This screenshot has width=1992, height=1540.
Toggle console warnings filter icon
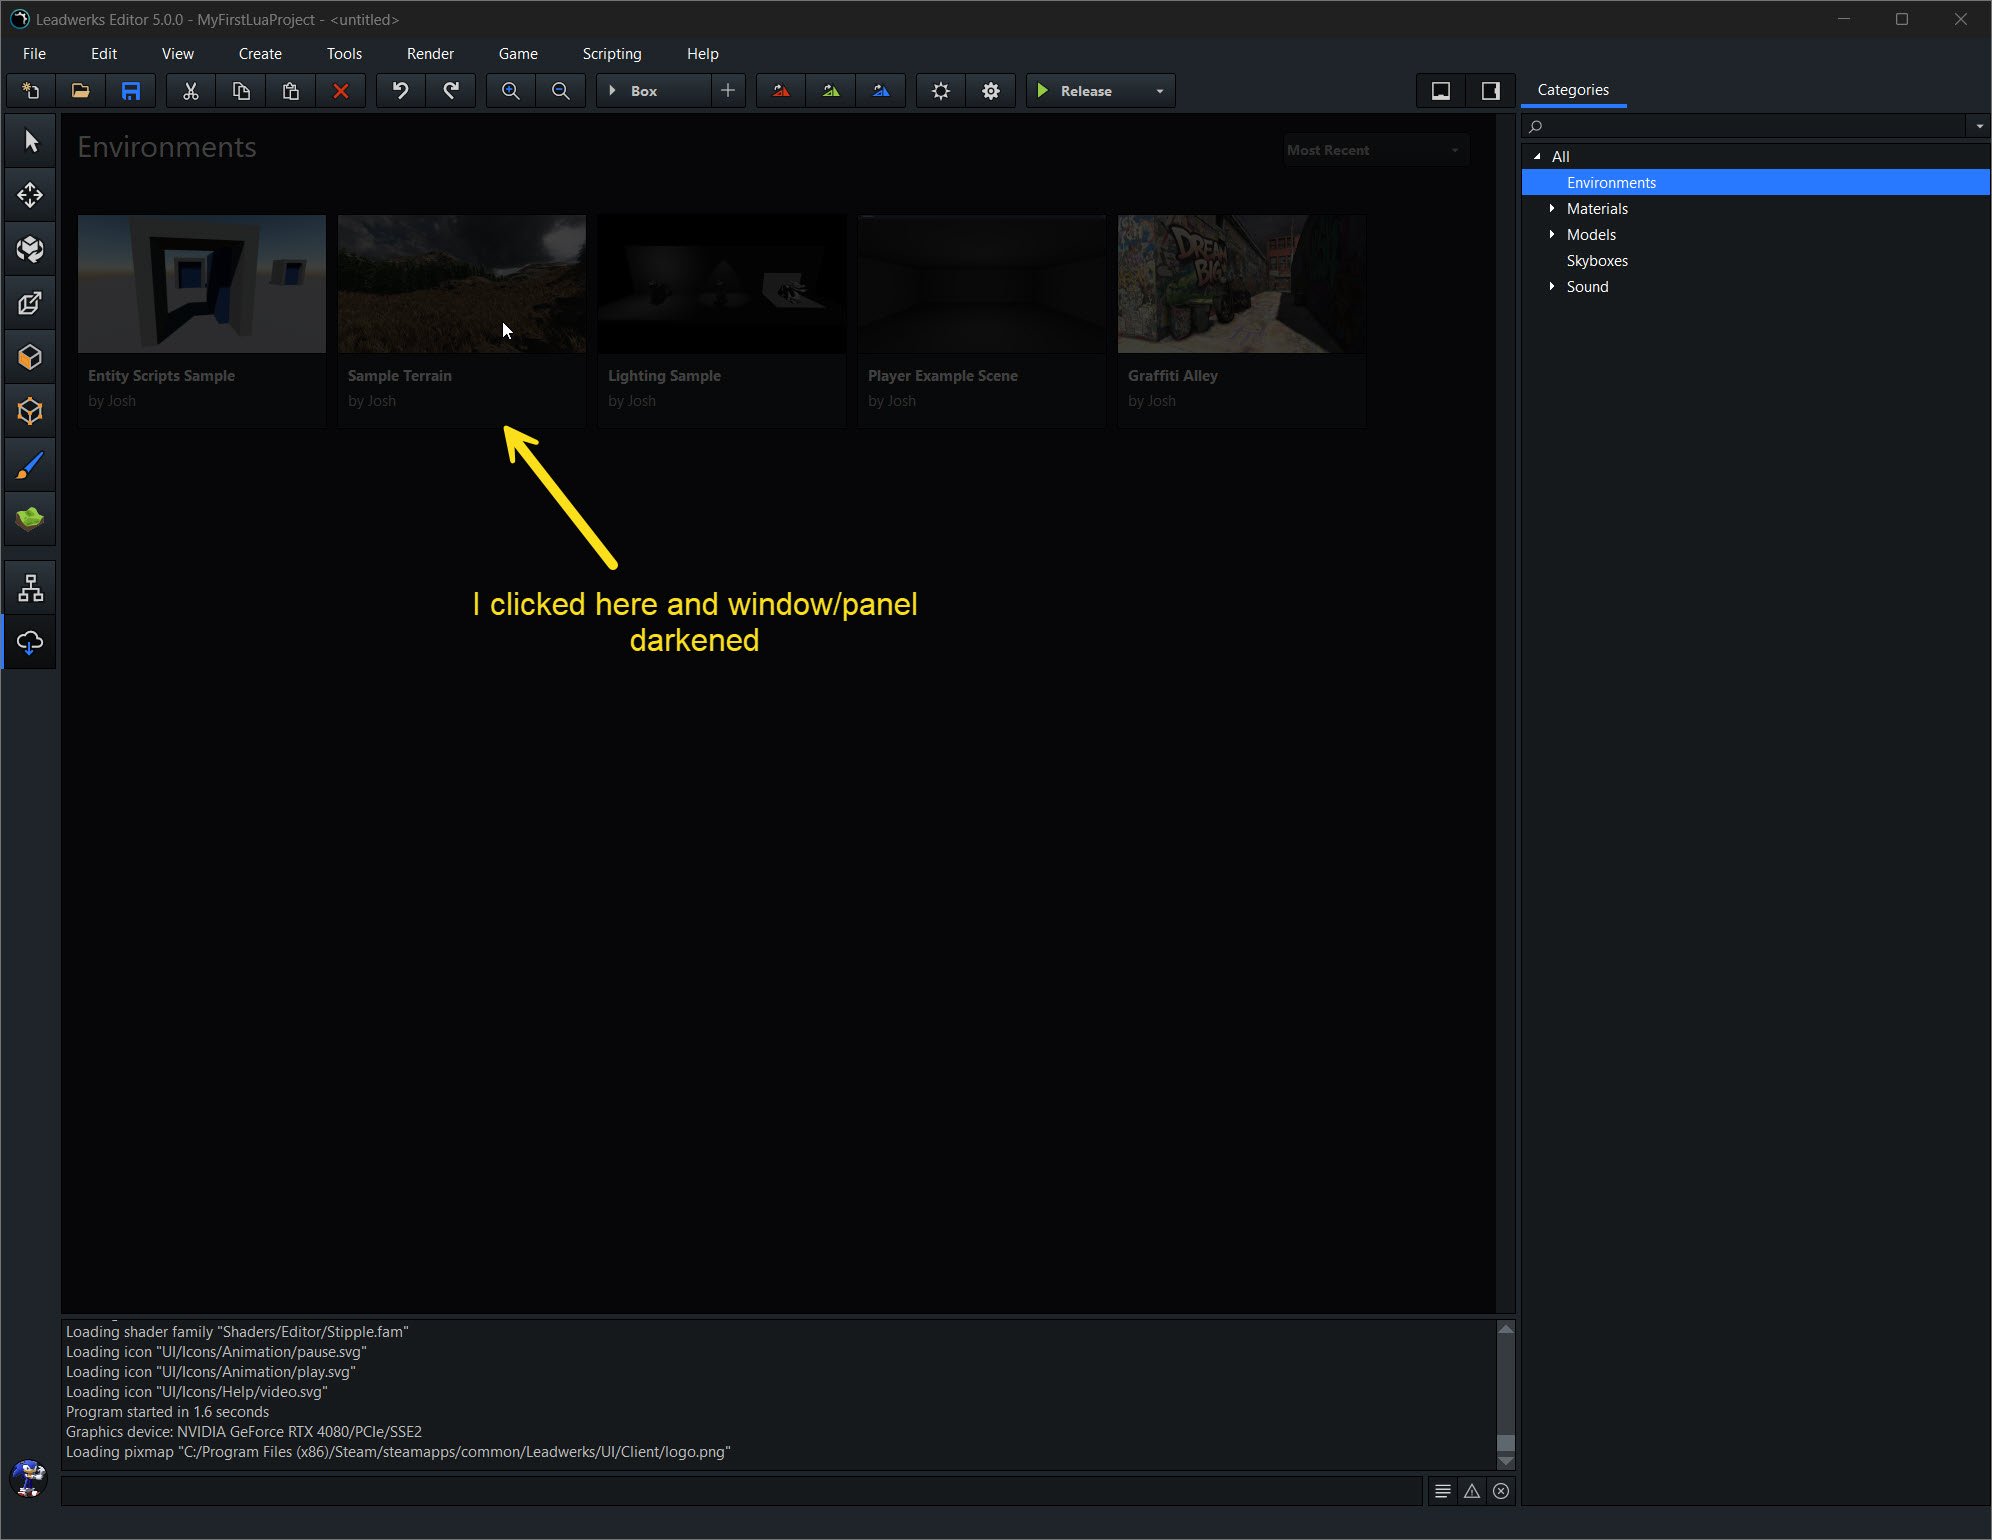pyautogui.click(x=1472, y=1491)
